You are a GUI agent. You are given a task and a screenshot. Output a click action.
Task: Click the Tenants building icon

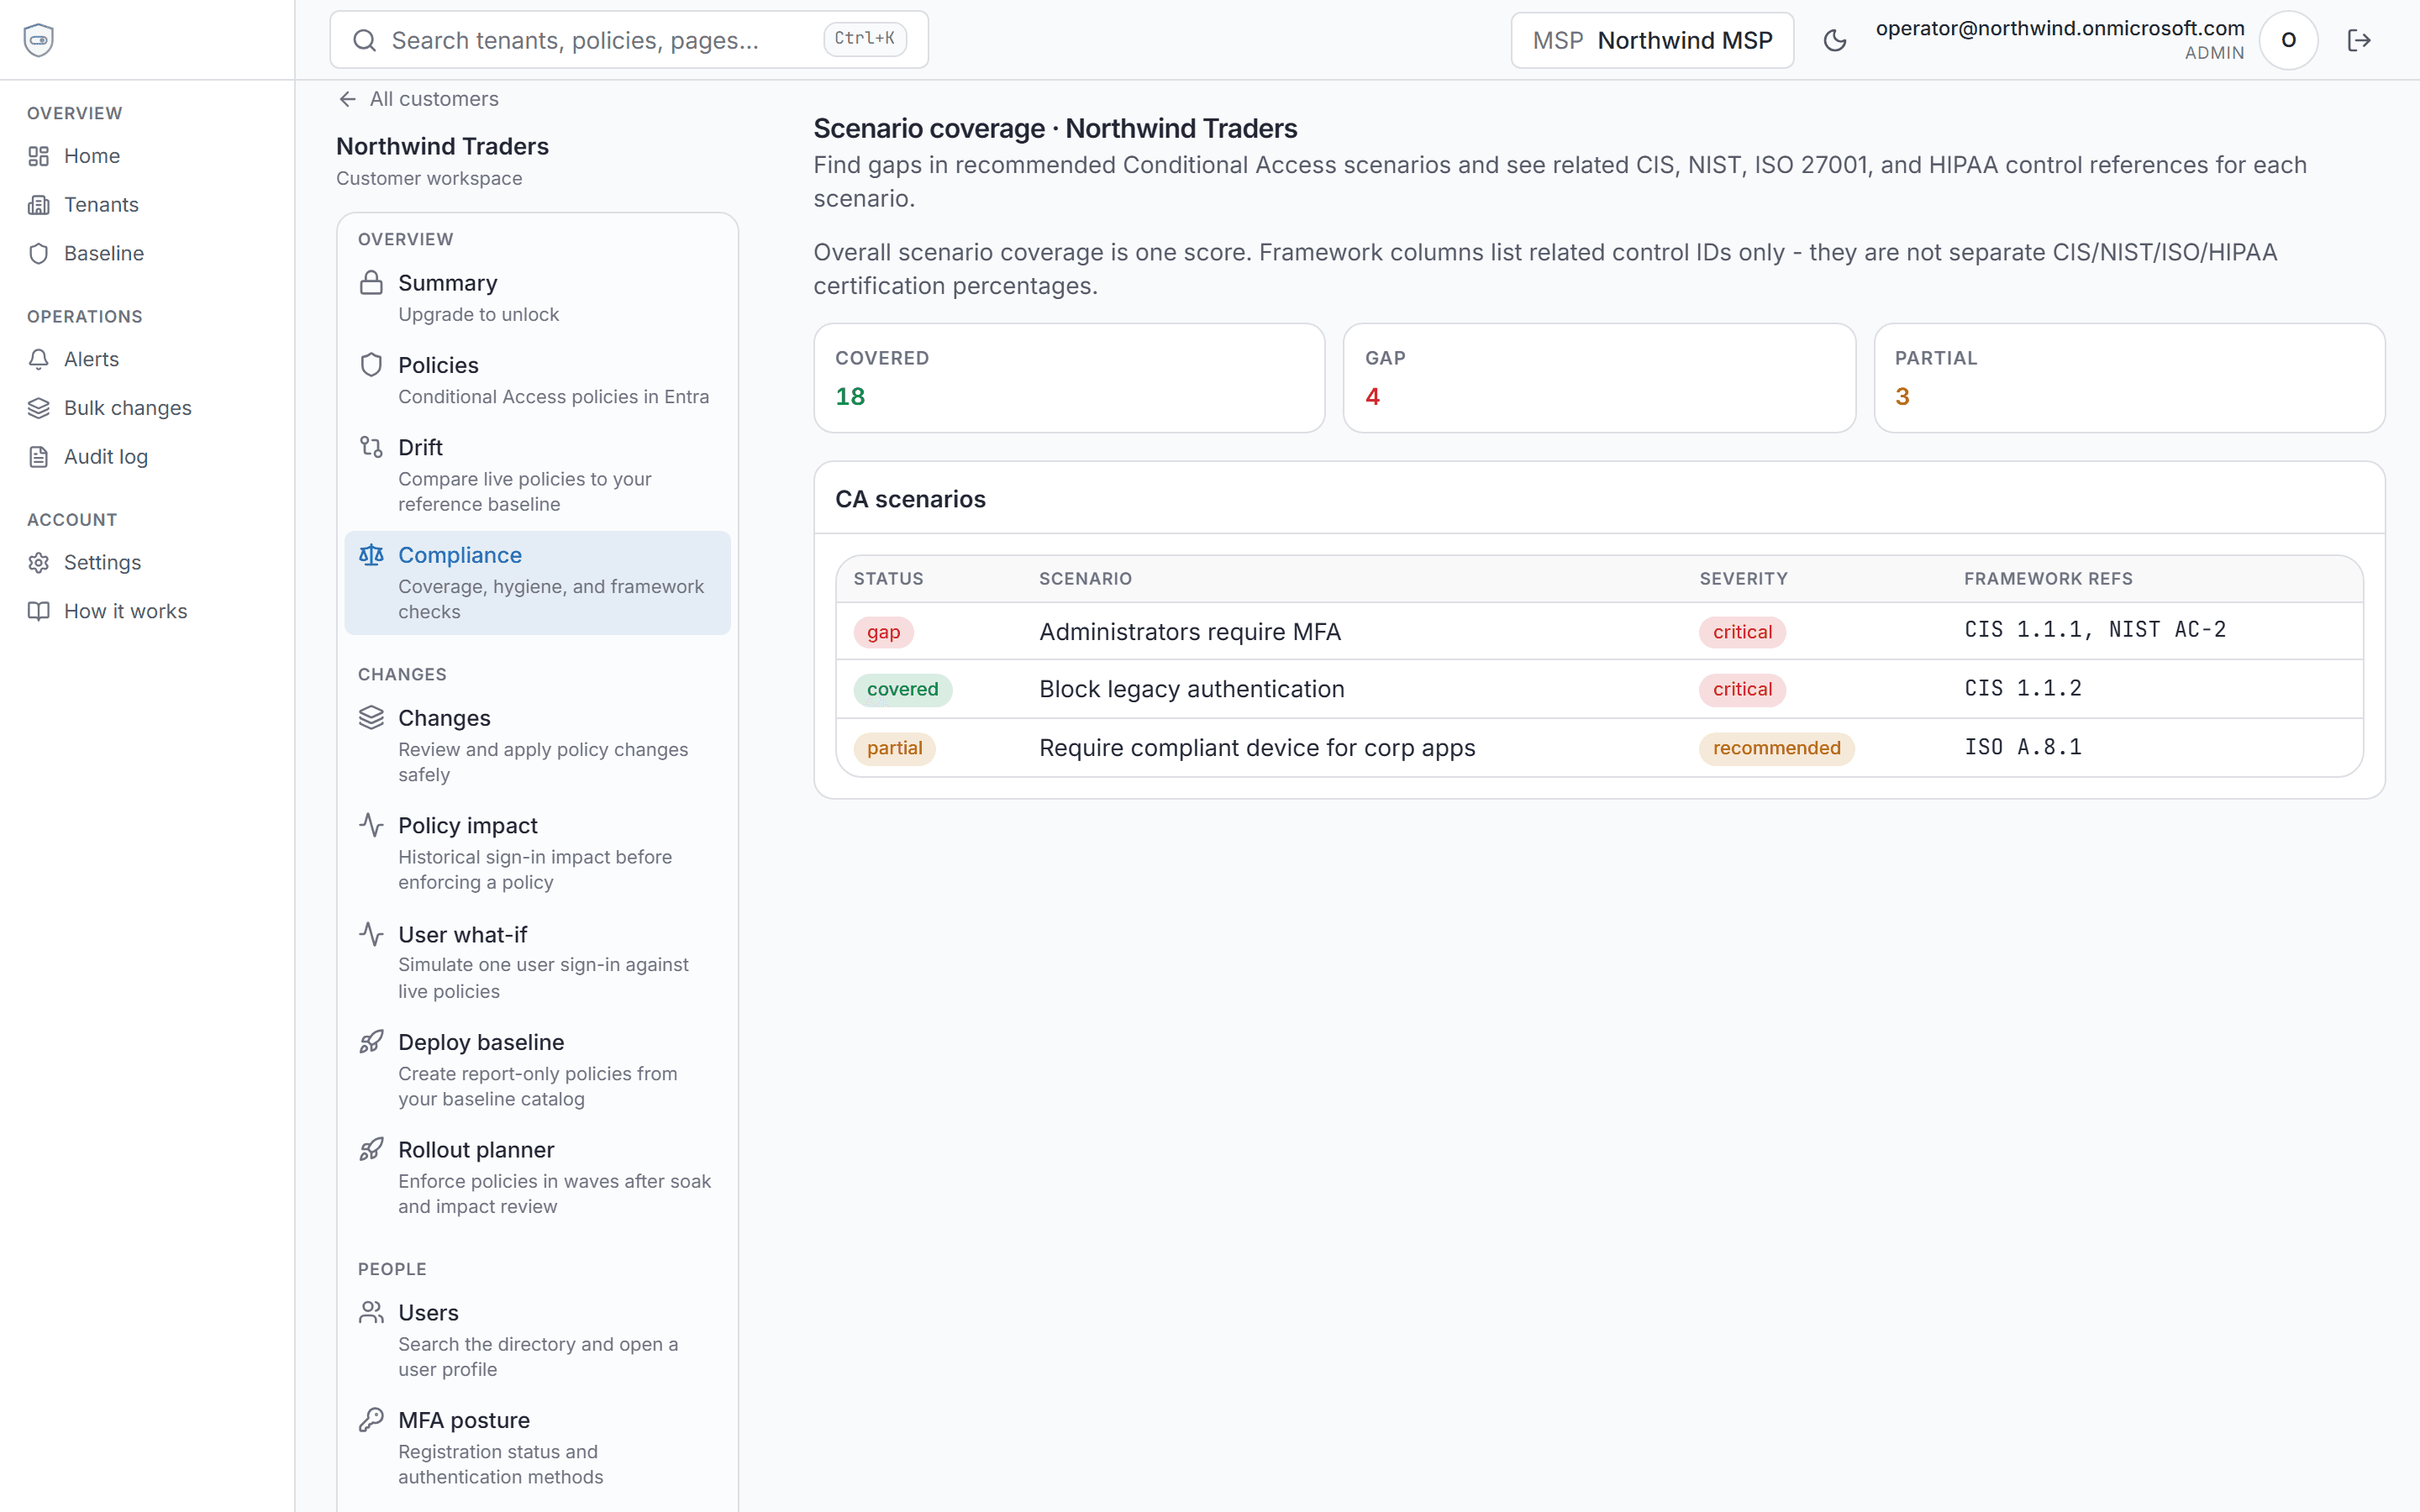[x=38, y=205]
